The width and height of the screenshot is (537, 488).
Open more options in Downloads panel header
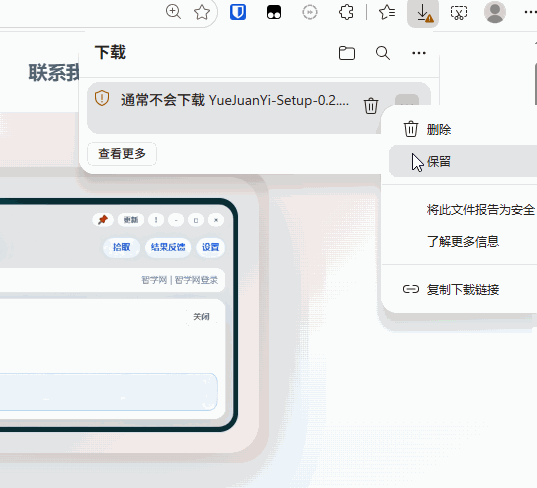(419, 53)
